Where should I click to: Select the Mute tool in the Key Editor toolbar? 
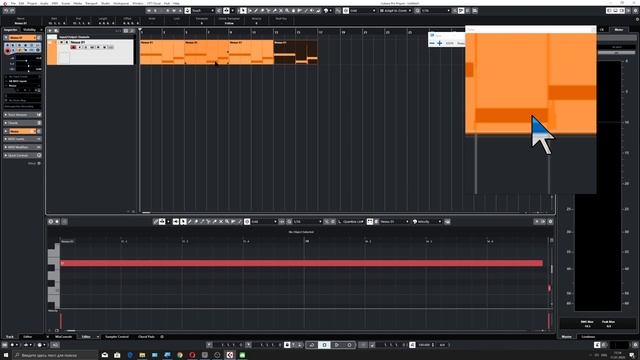(221, 222)
